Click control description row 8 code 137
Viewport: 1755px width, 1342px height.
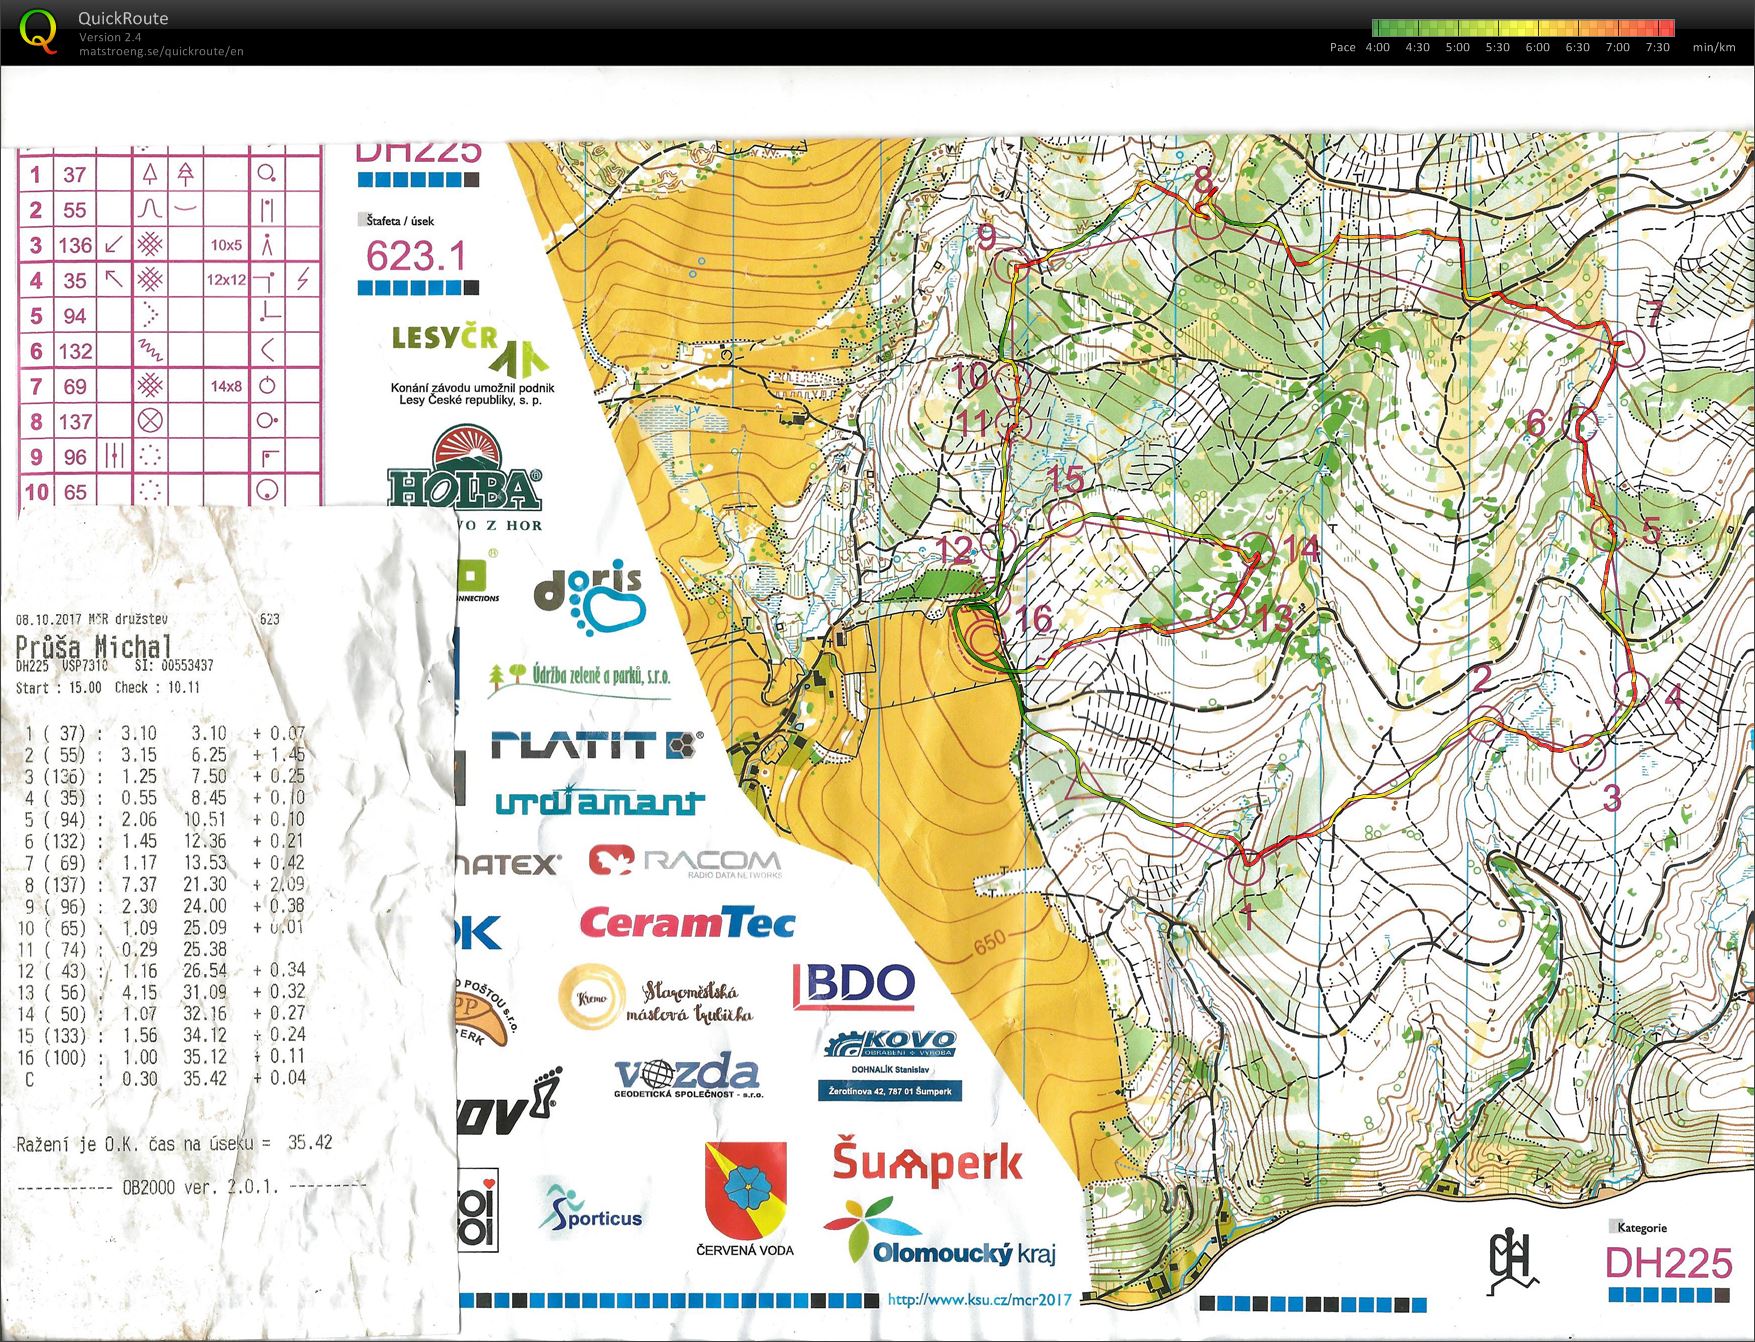[75, 422]
